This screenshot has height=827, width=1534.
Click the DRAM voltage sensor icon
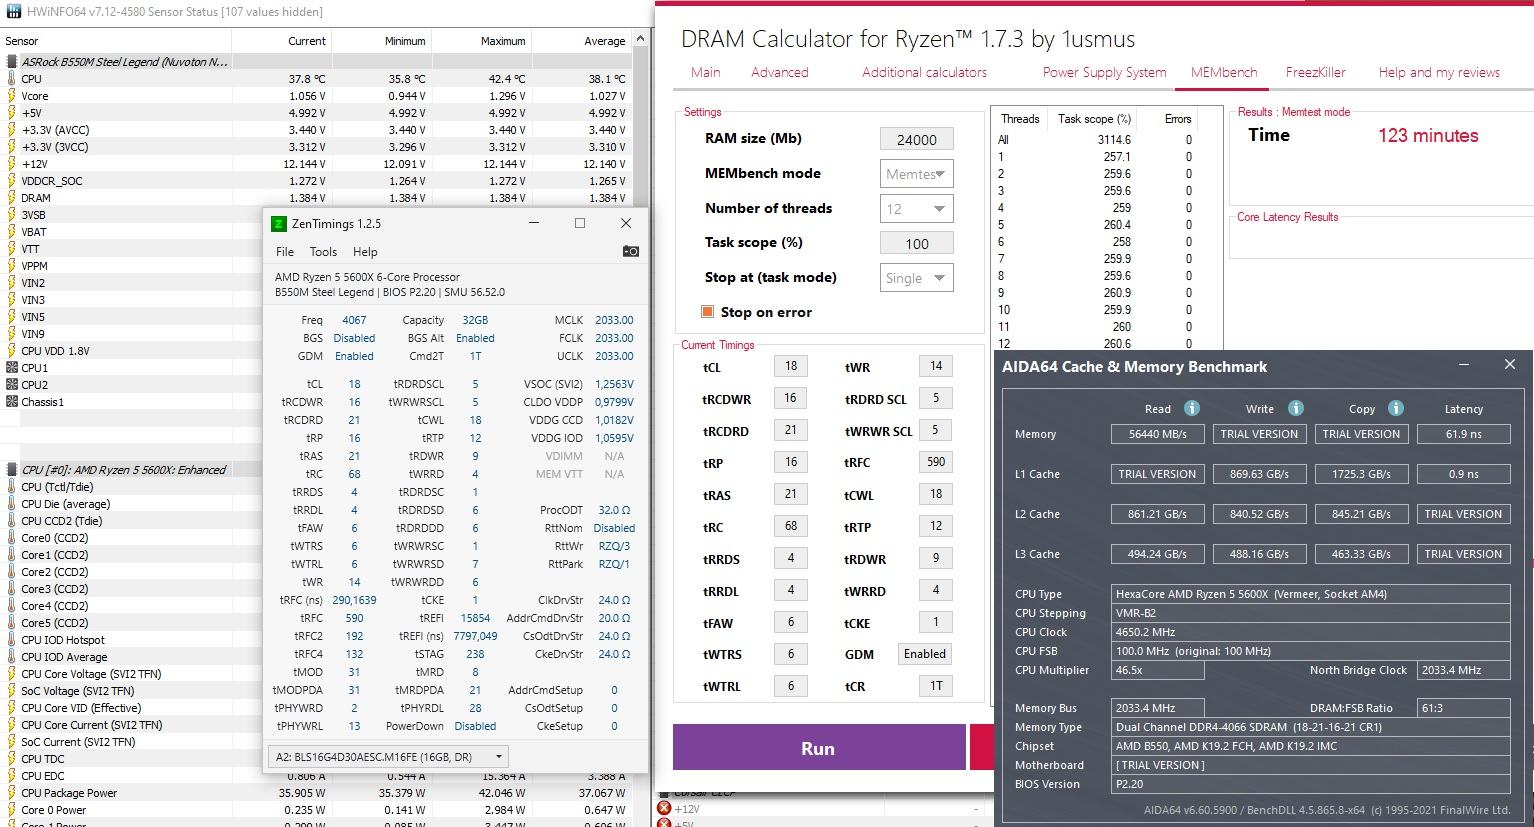tap(11, 198)
